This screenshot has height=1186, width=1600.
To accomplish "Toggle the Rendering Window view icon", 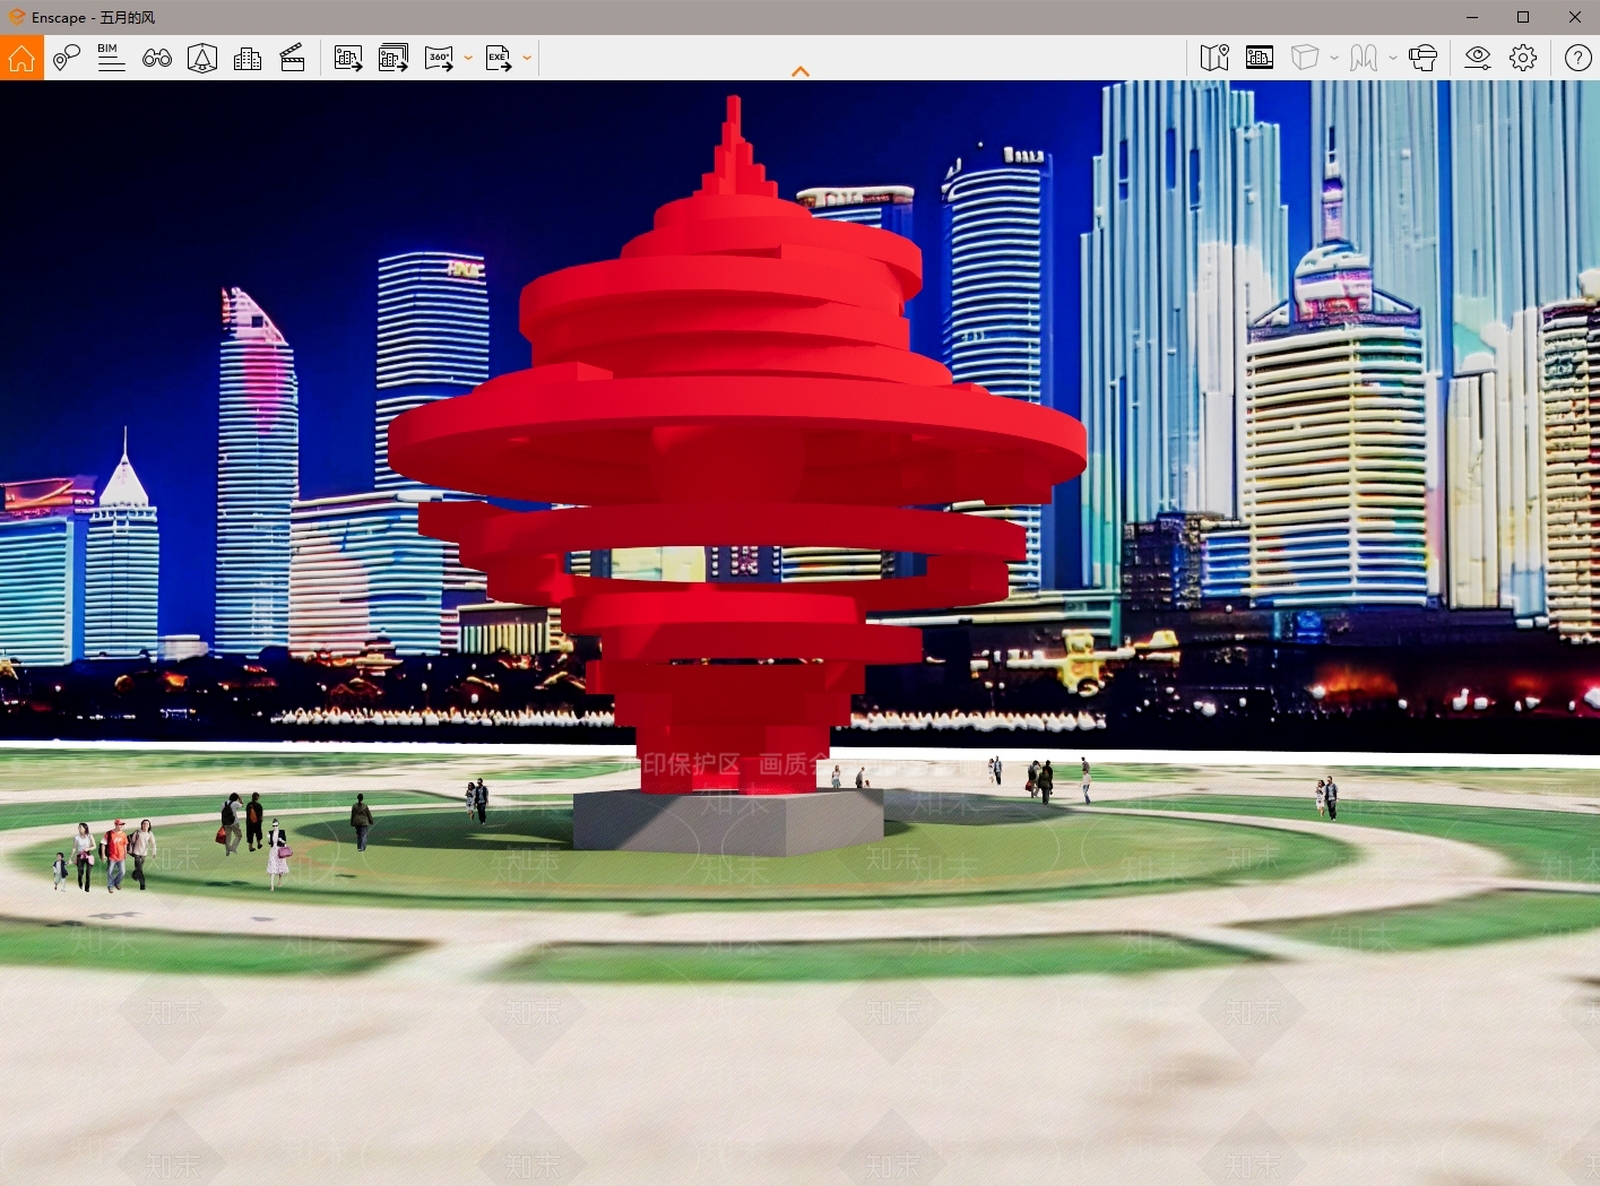I will click(x=1259, y=58).
